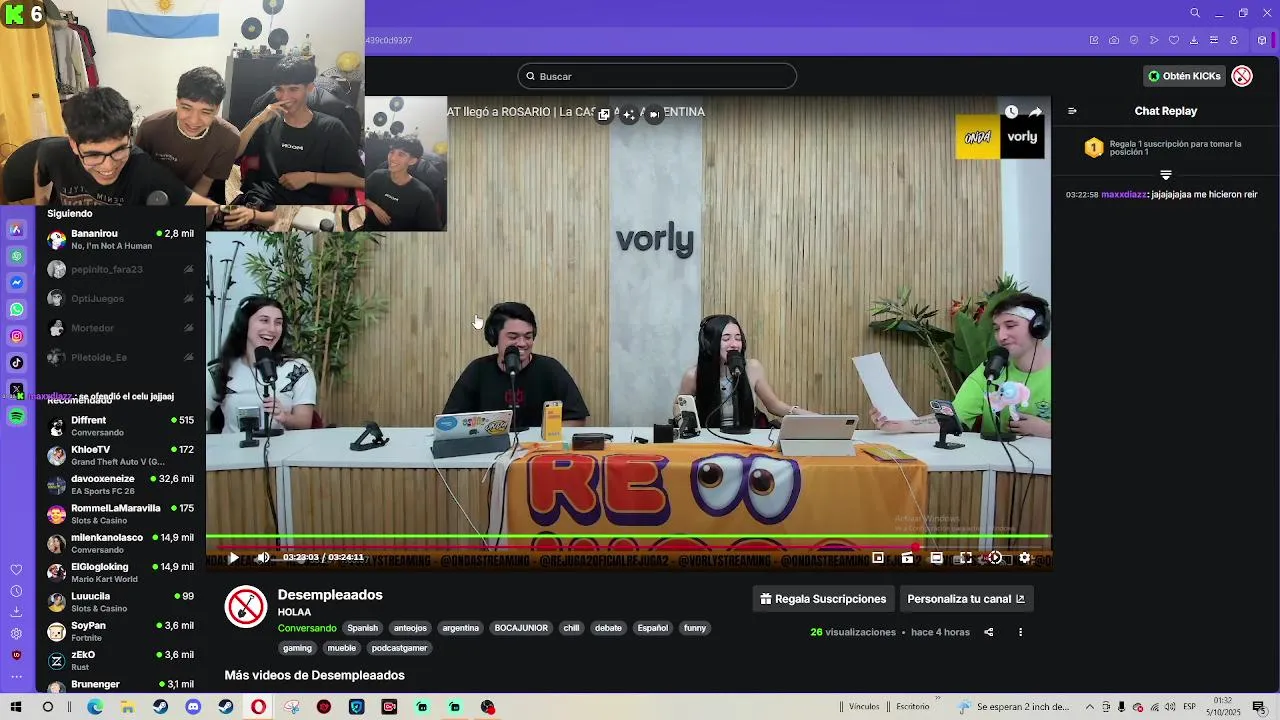Click the Kick logo in top-left corner
The width and height of the screenshot is (1280, 720).
[x=14, y=14]
